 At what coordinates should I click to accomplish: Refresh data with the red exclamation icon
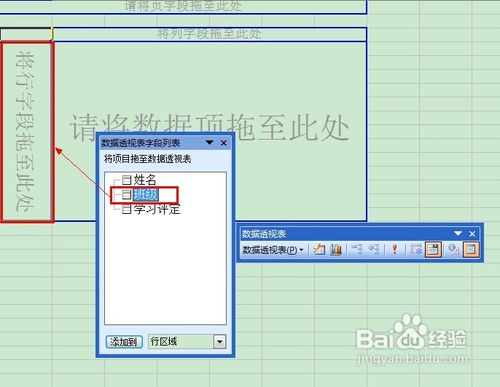(x=395, y=249)
